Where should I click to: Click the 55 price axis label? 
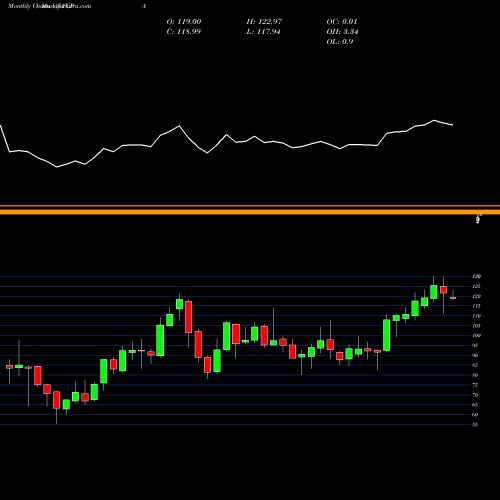pyautogui.click(x=475, y=425)
